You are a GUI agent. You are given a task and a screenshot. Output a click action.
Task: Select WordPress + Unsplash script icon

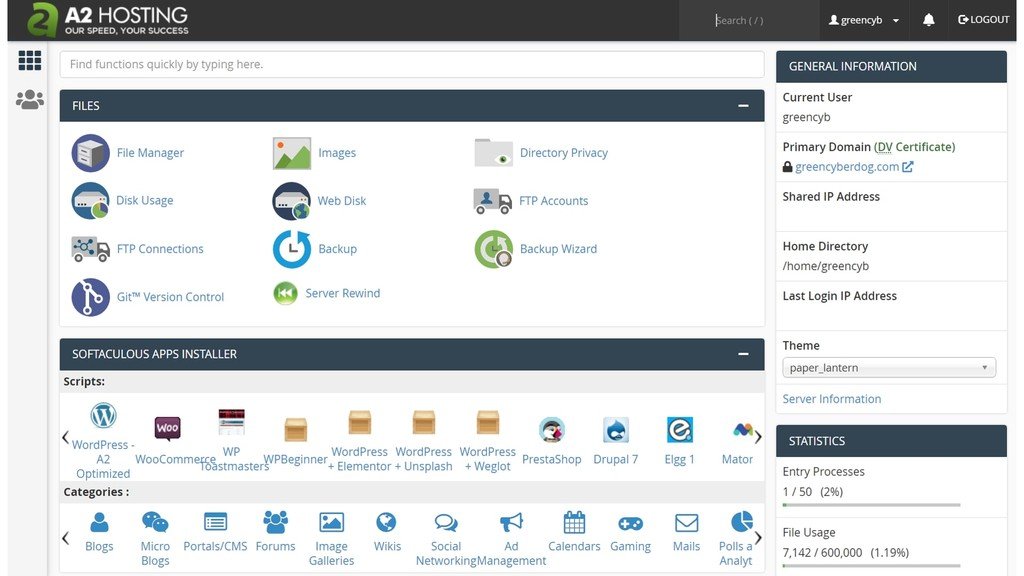point(423,423)
